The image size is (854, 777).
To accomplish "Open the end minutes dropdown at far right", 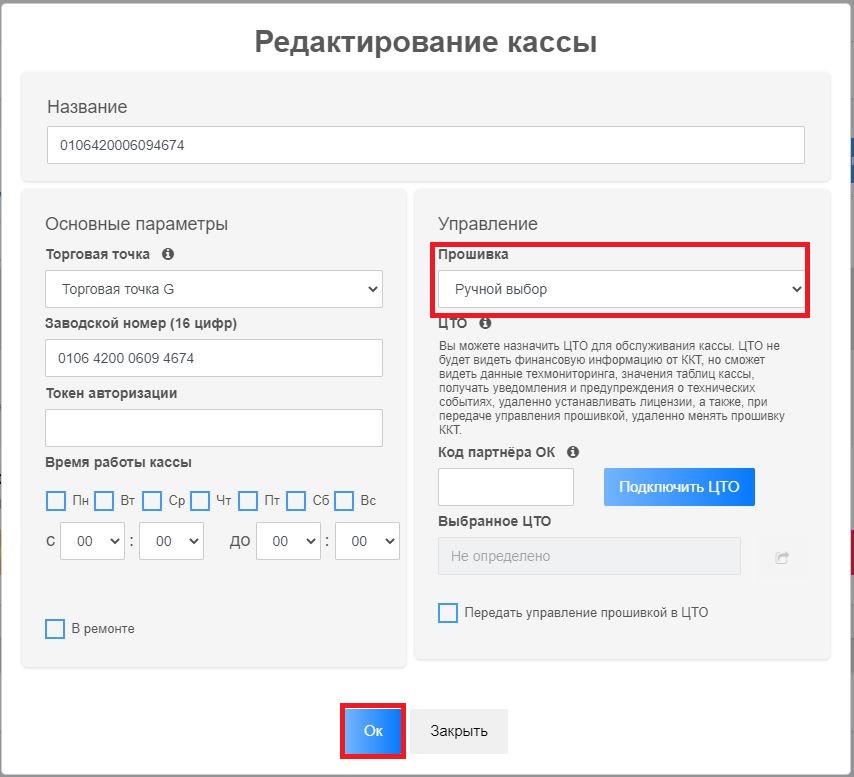I will coord(367,541).
